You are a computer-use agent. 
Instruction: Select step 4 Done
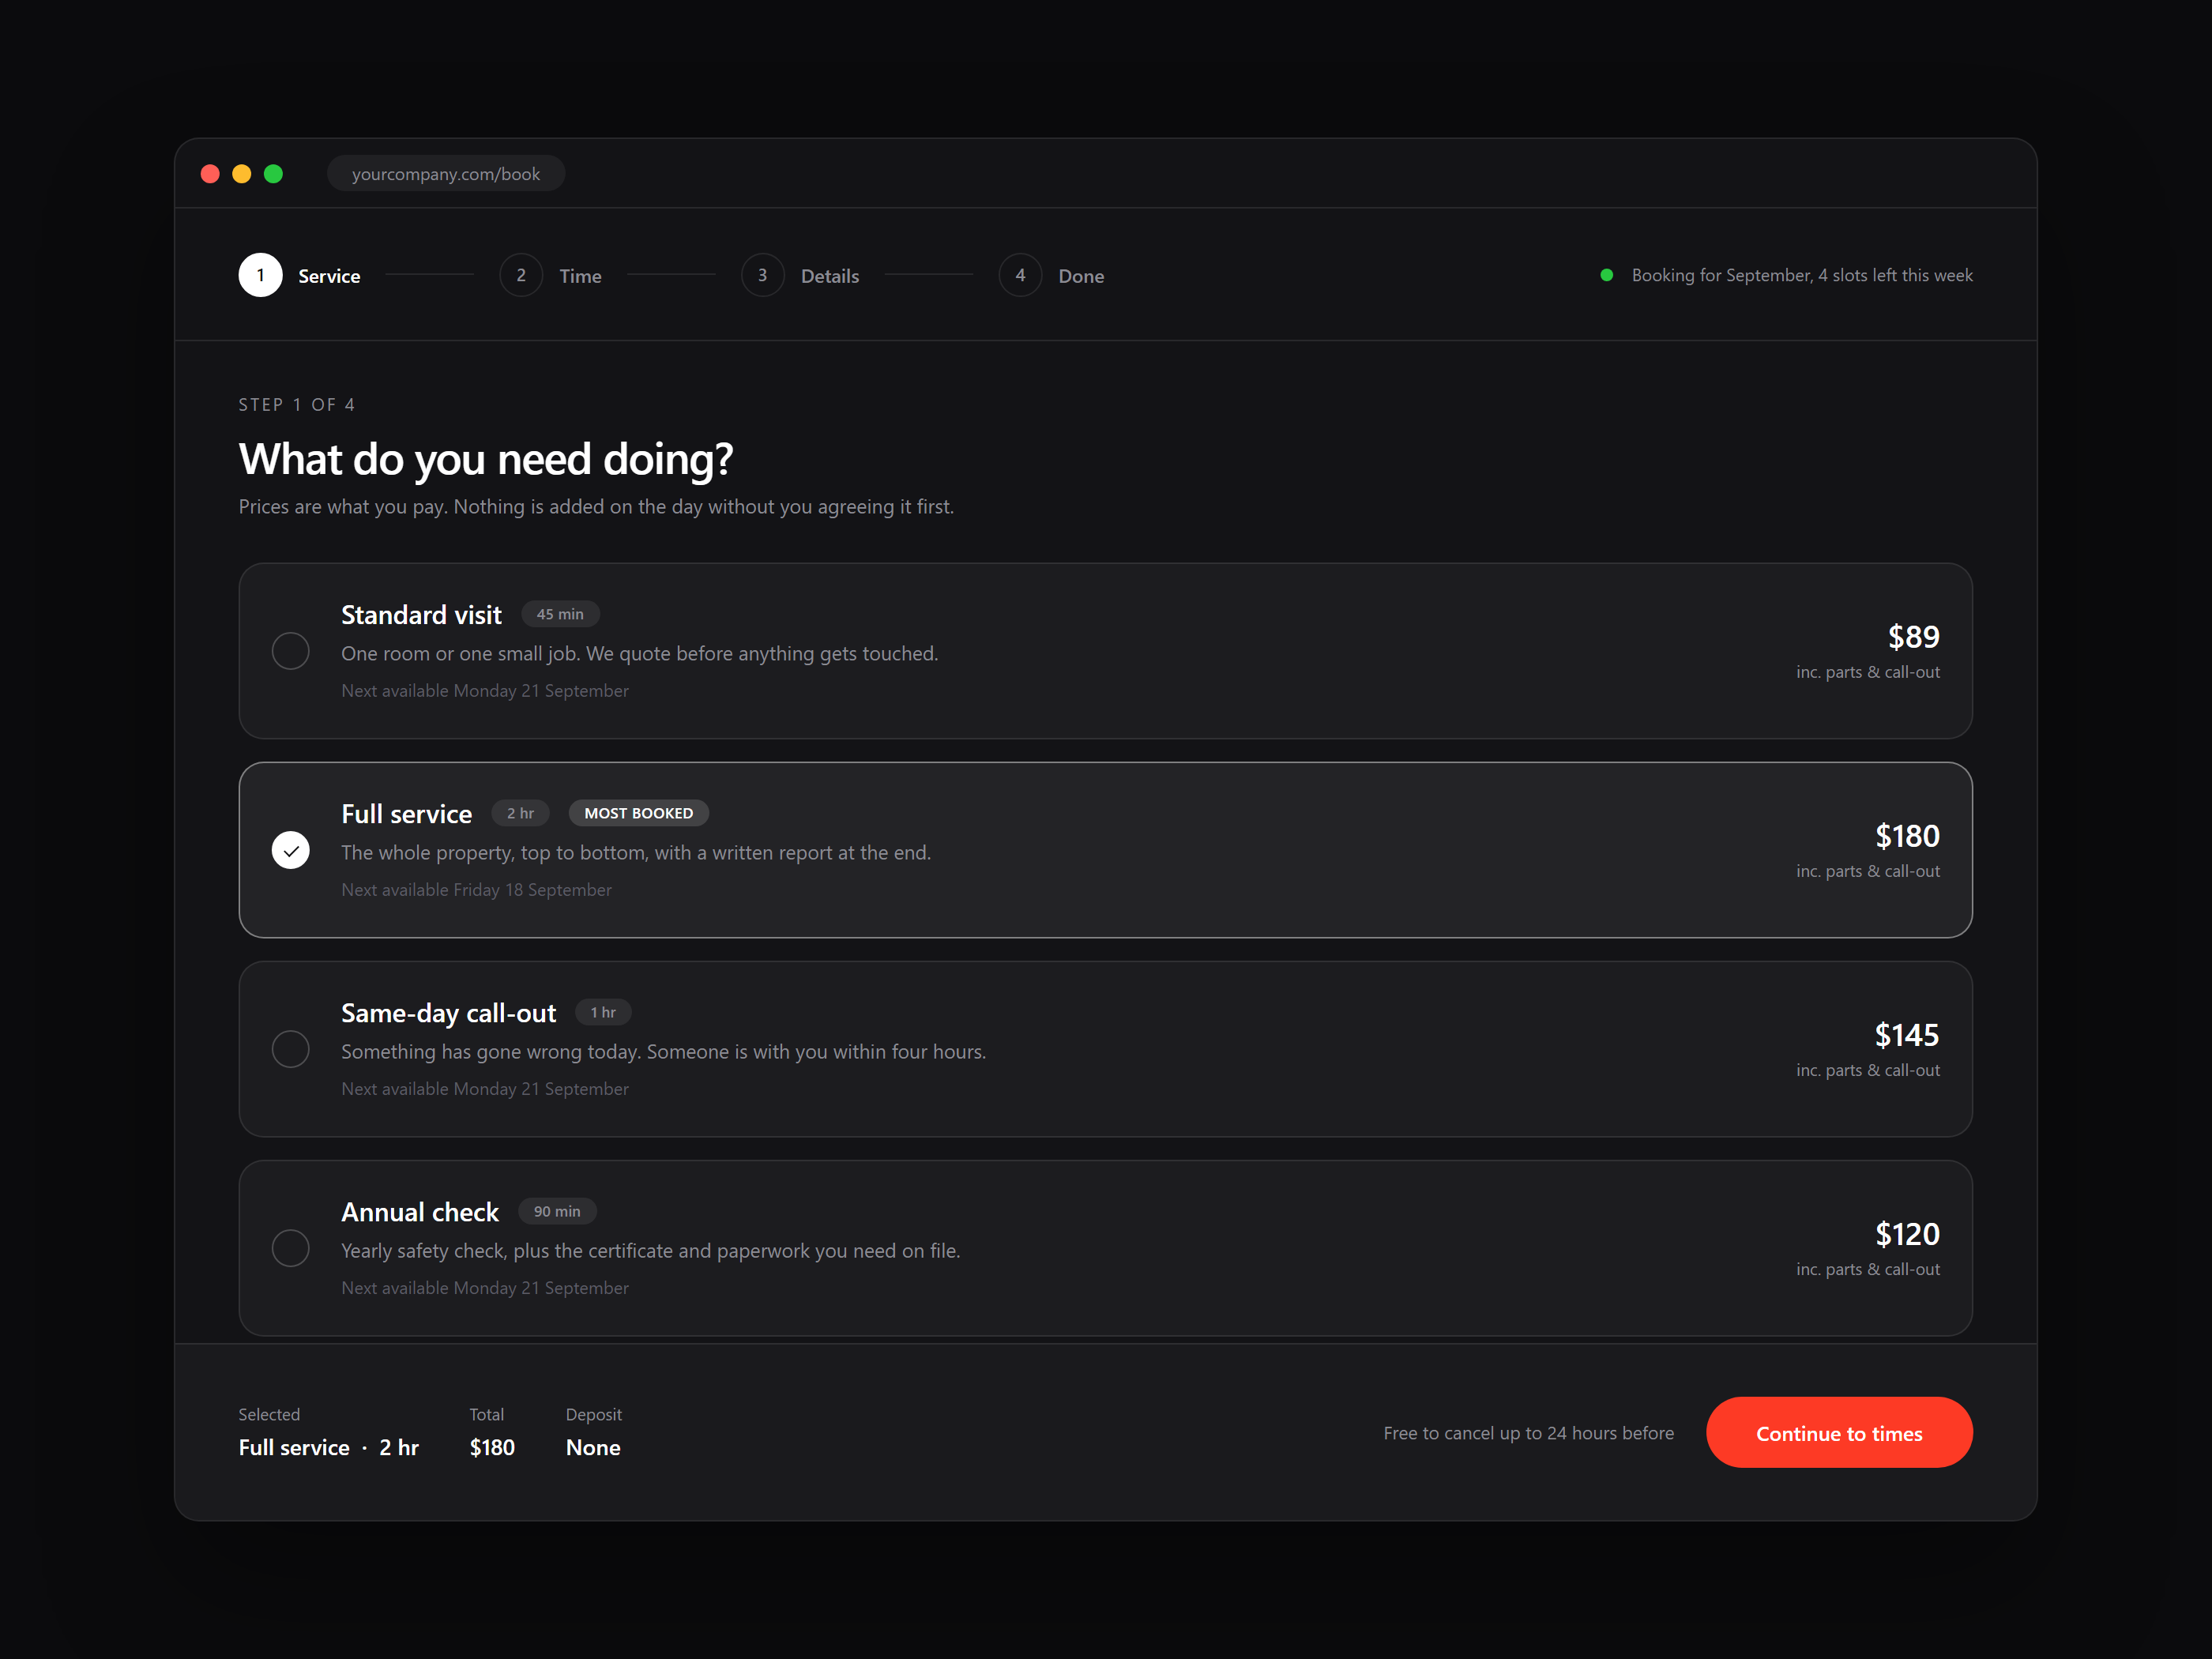tap(1051, 275)
